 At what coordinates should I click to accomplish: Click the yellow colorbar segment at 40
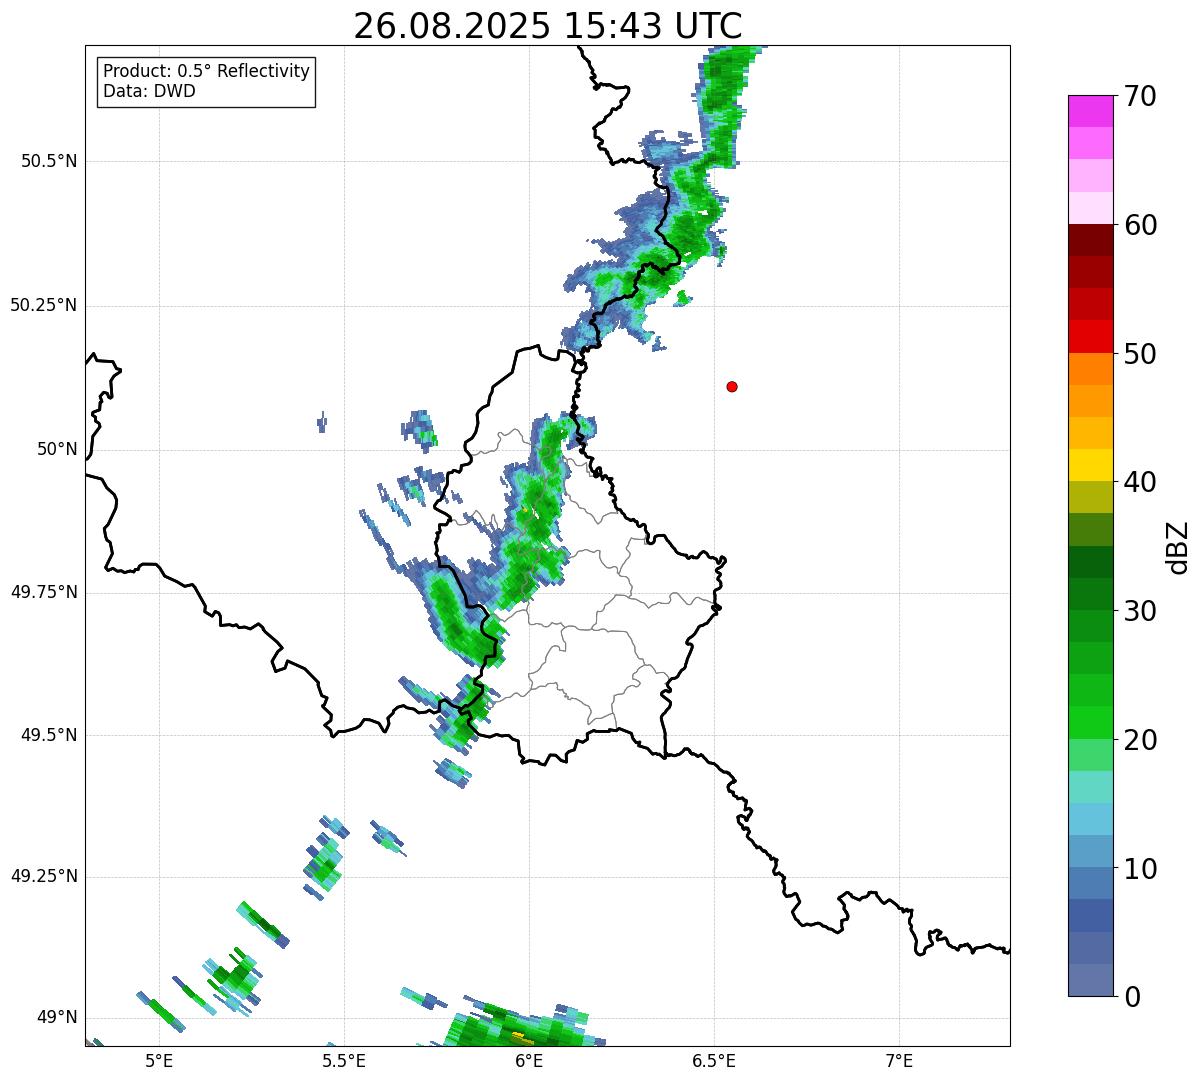pyautogui.click(x=1091, y=465)
